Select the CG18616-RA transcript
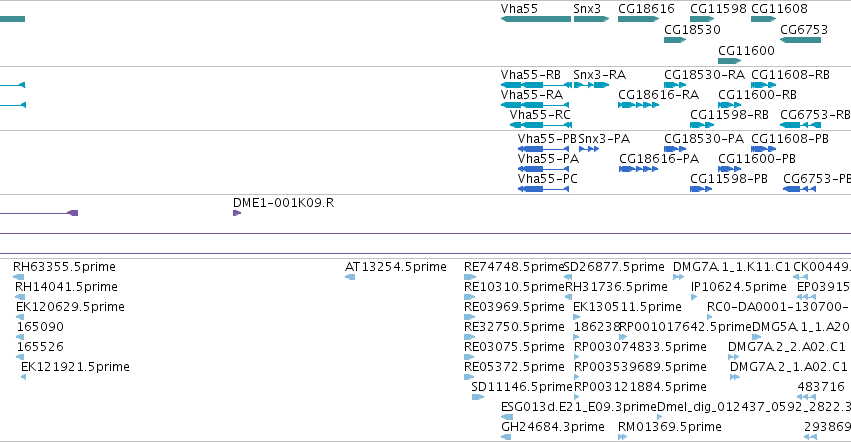 [x=658, y=94]
